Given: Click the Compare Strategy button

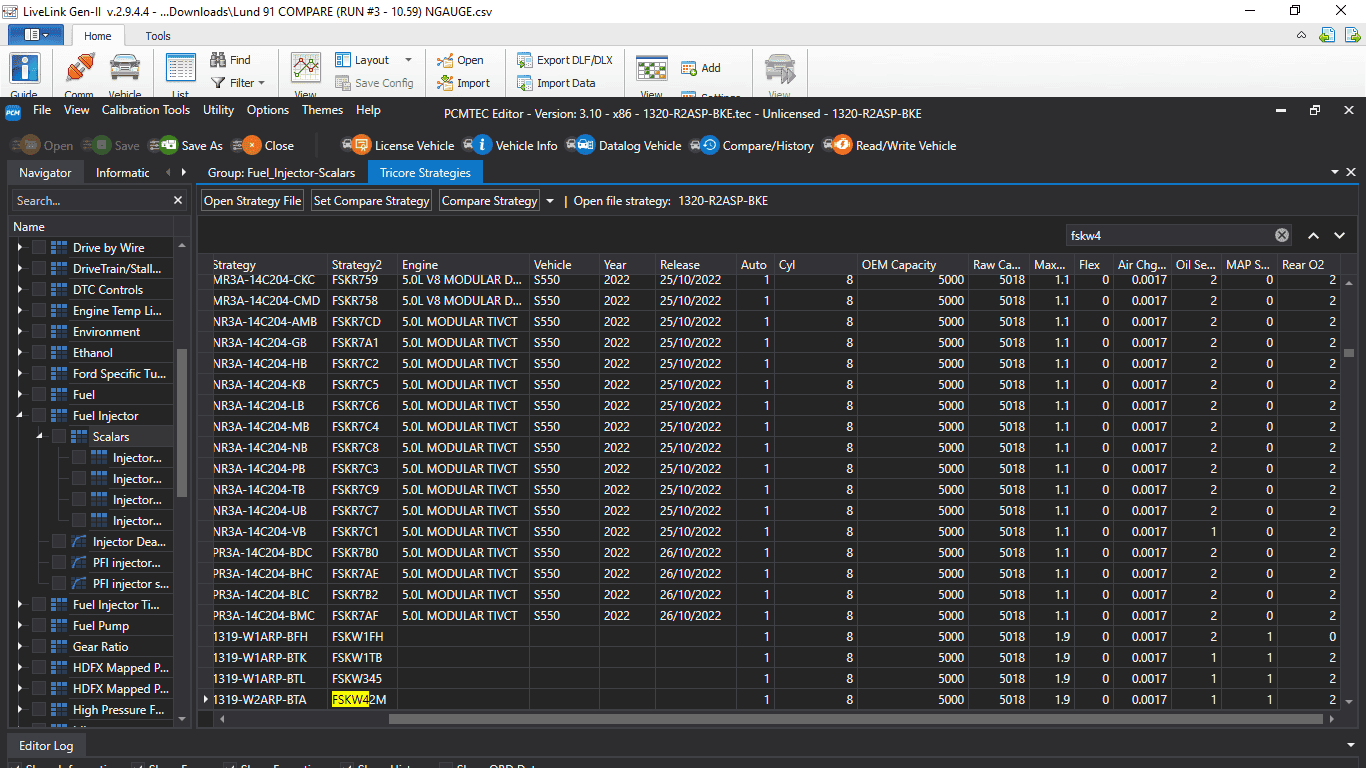Looking at the screenshot, I should (x=489, y=201).
